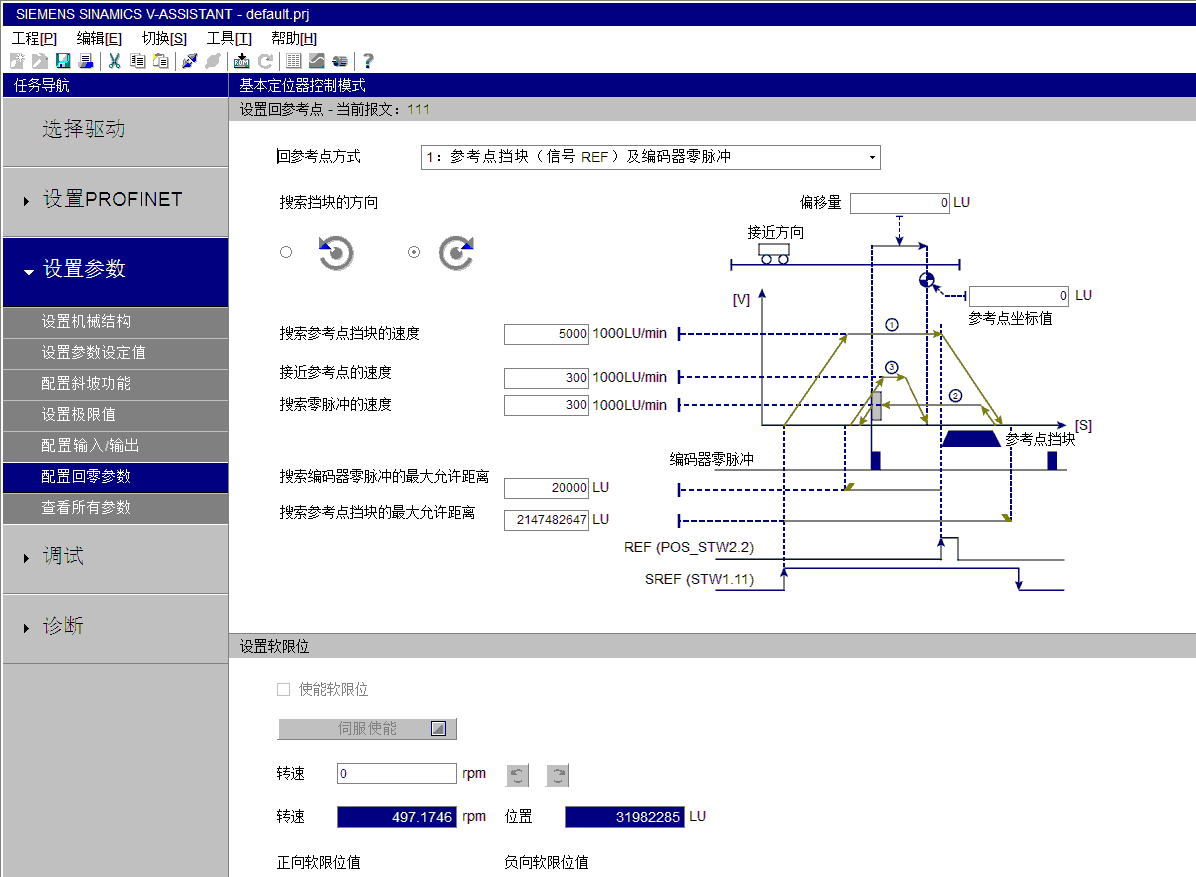Click the Paste clipboard icon
The image size is (1196, 877).
(160, 61)
